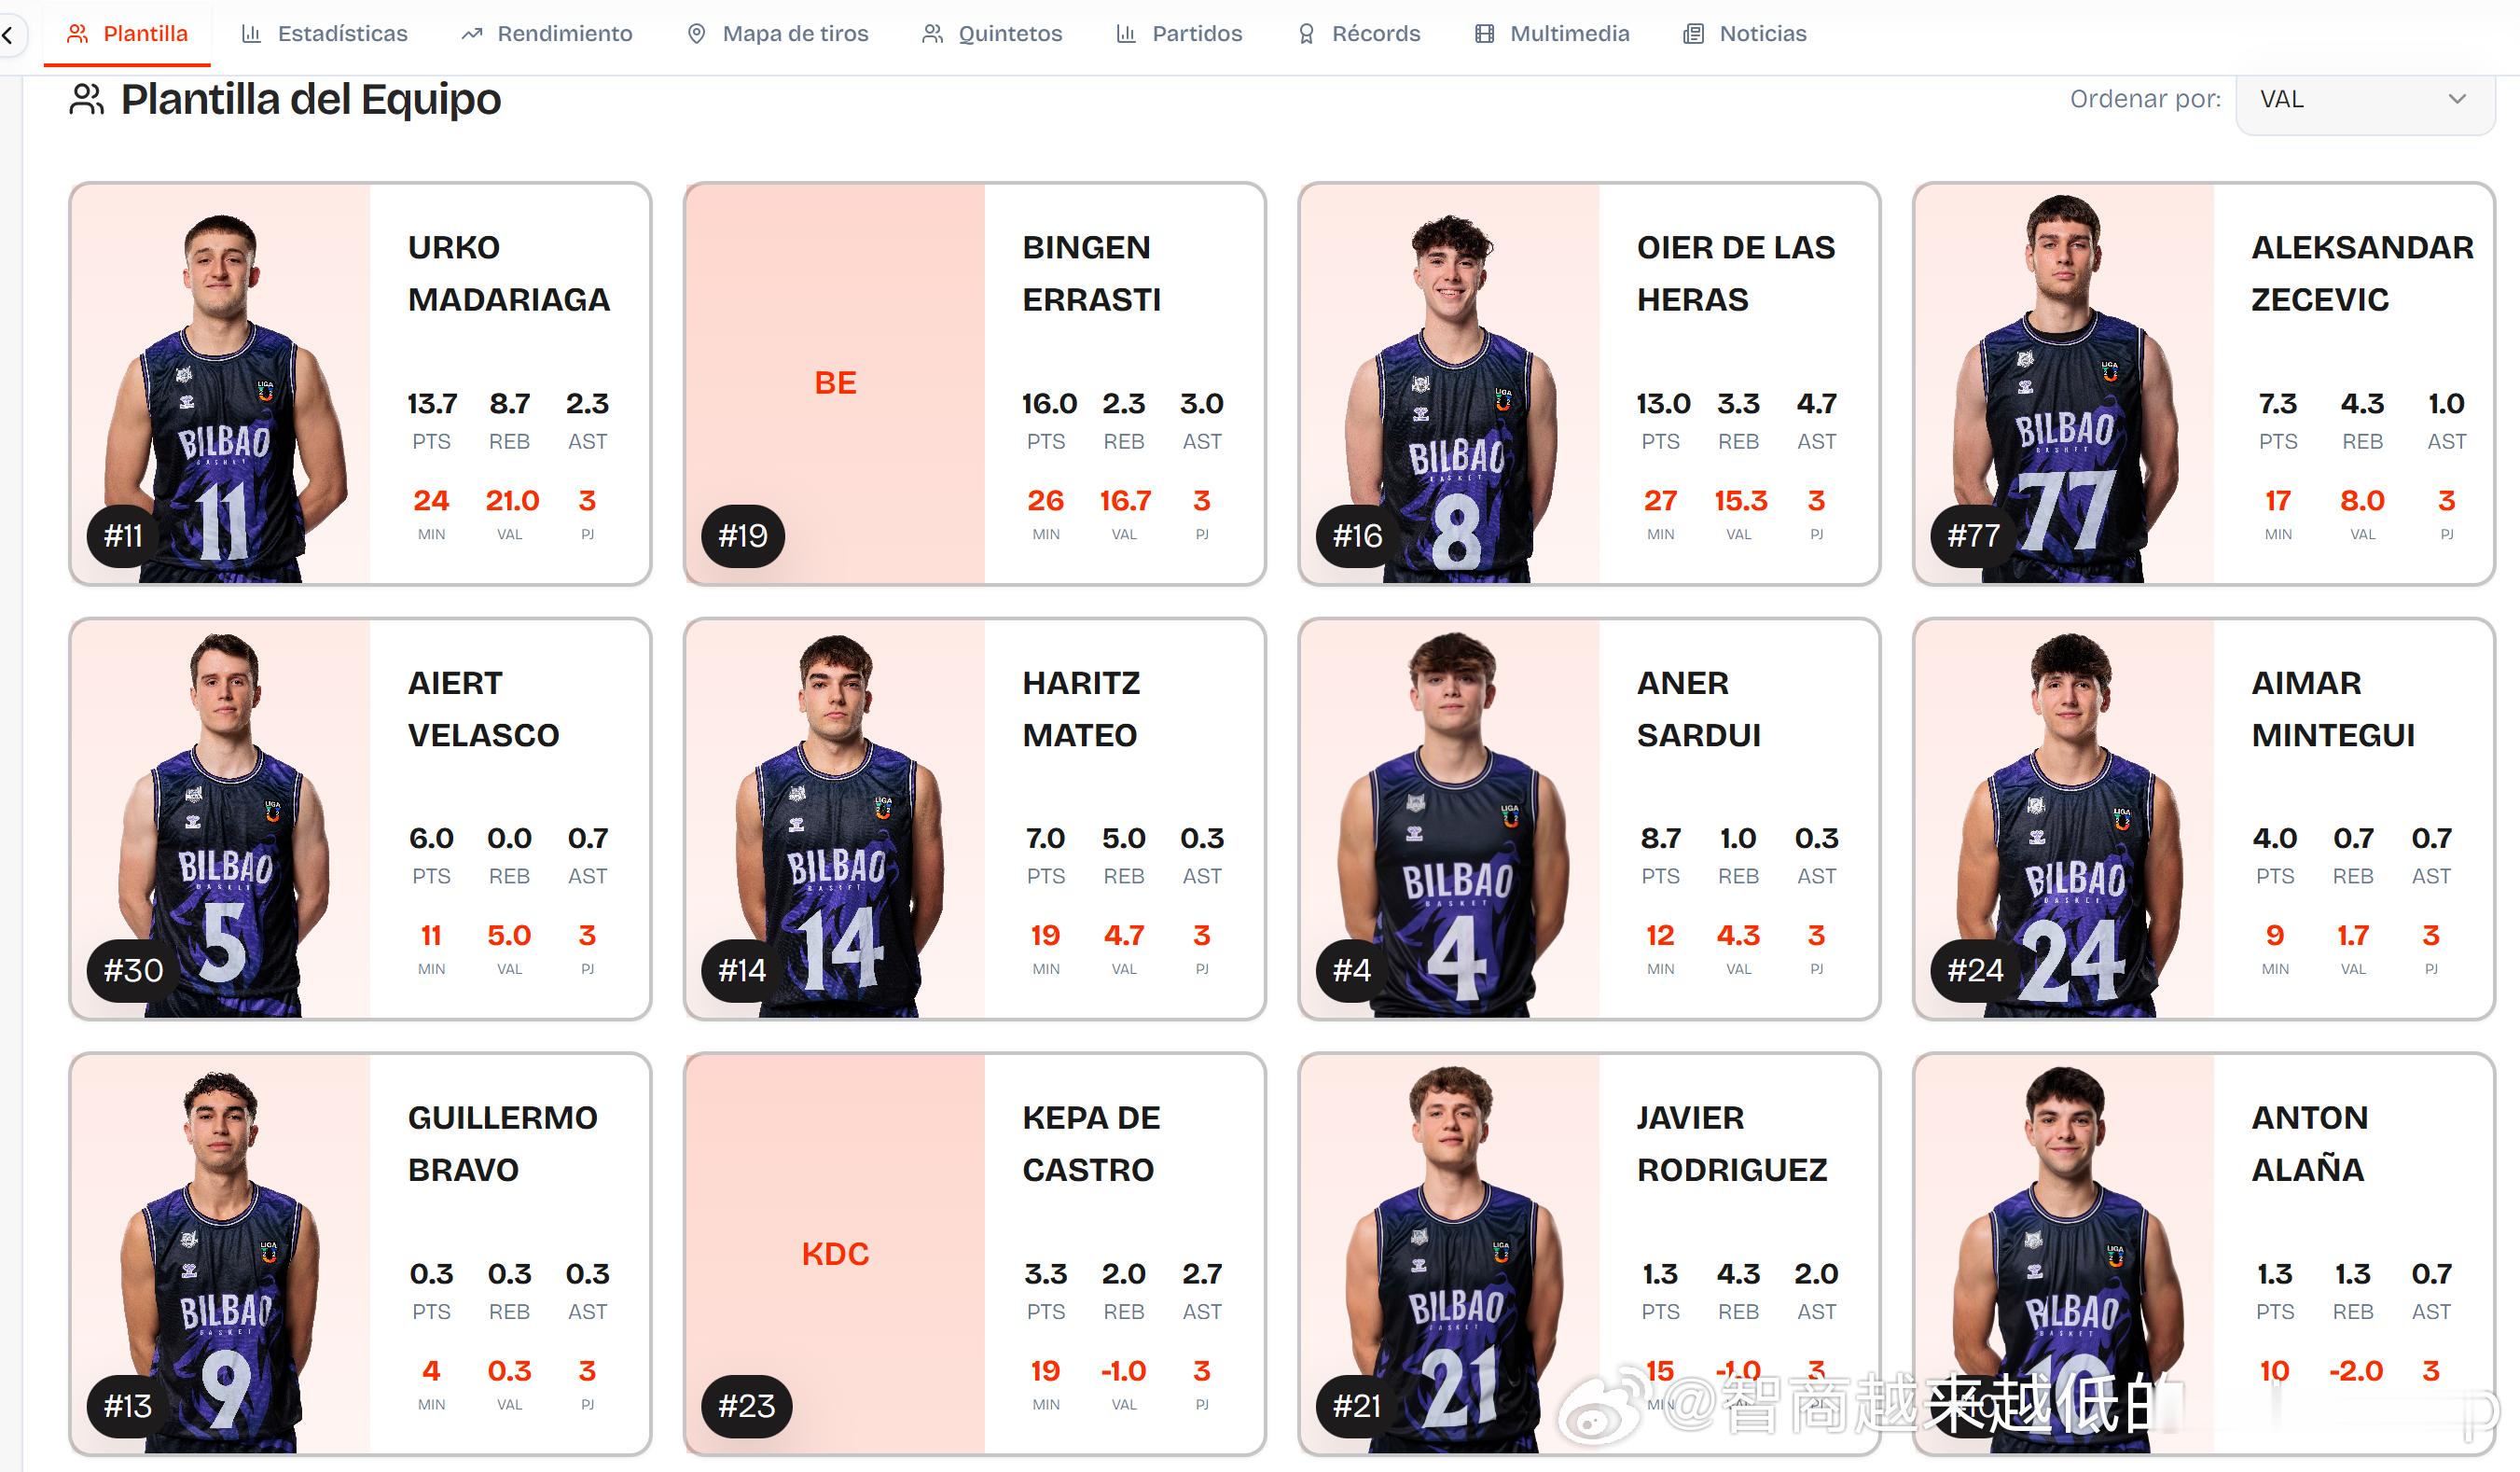Click Kepa de Castro KDC placeholder avatar
Screen dimensions: 2520x1472
click(x=835, y=1254)
